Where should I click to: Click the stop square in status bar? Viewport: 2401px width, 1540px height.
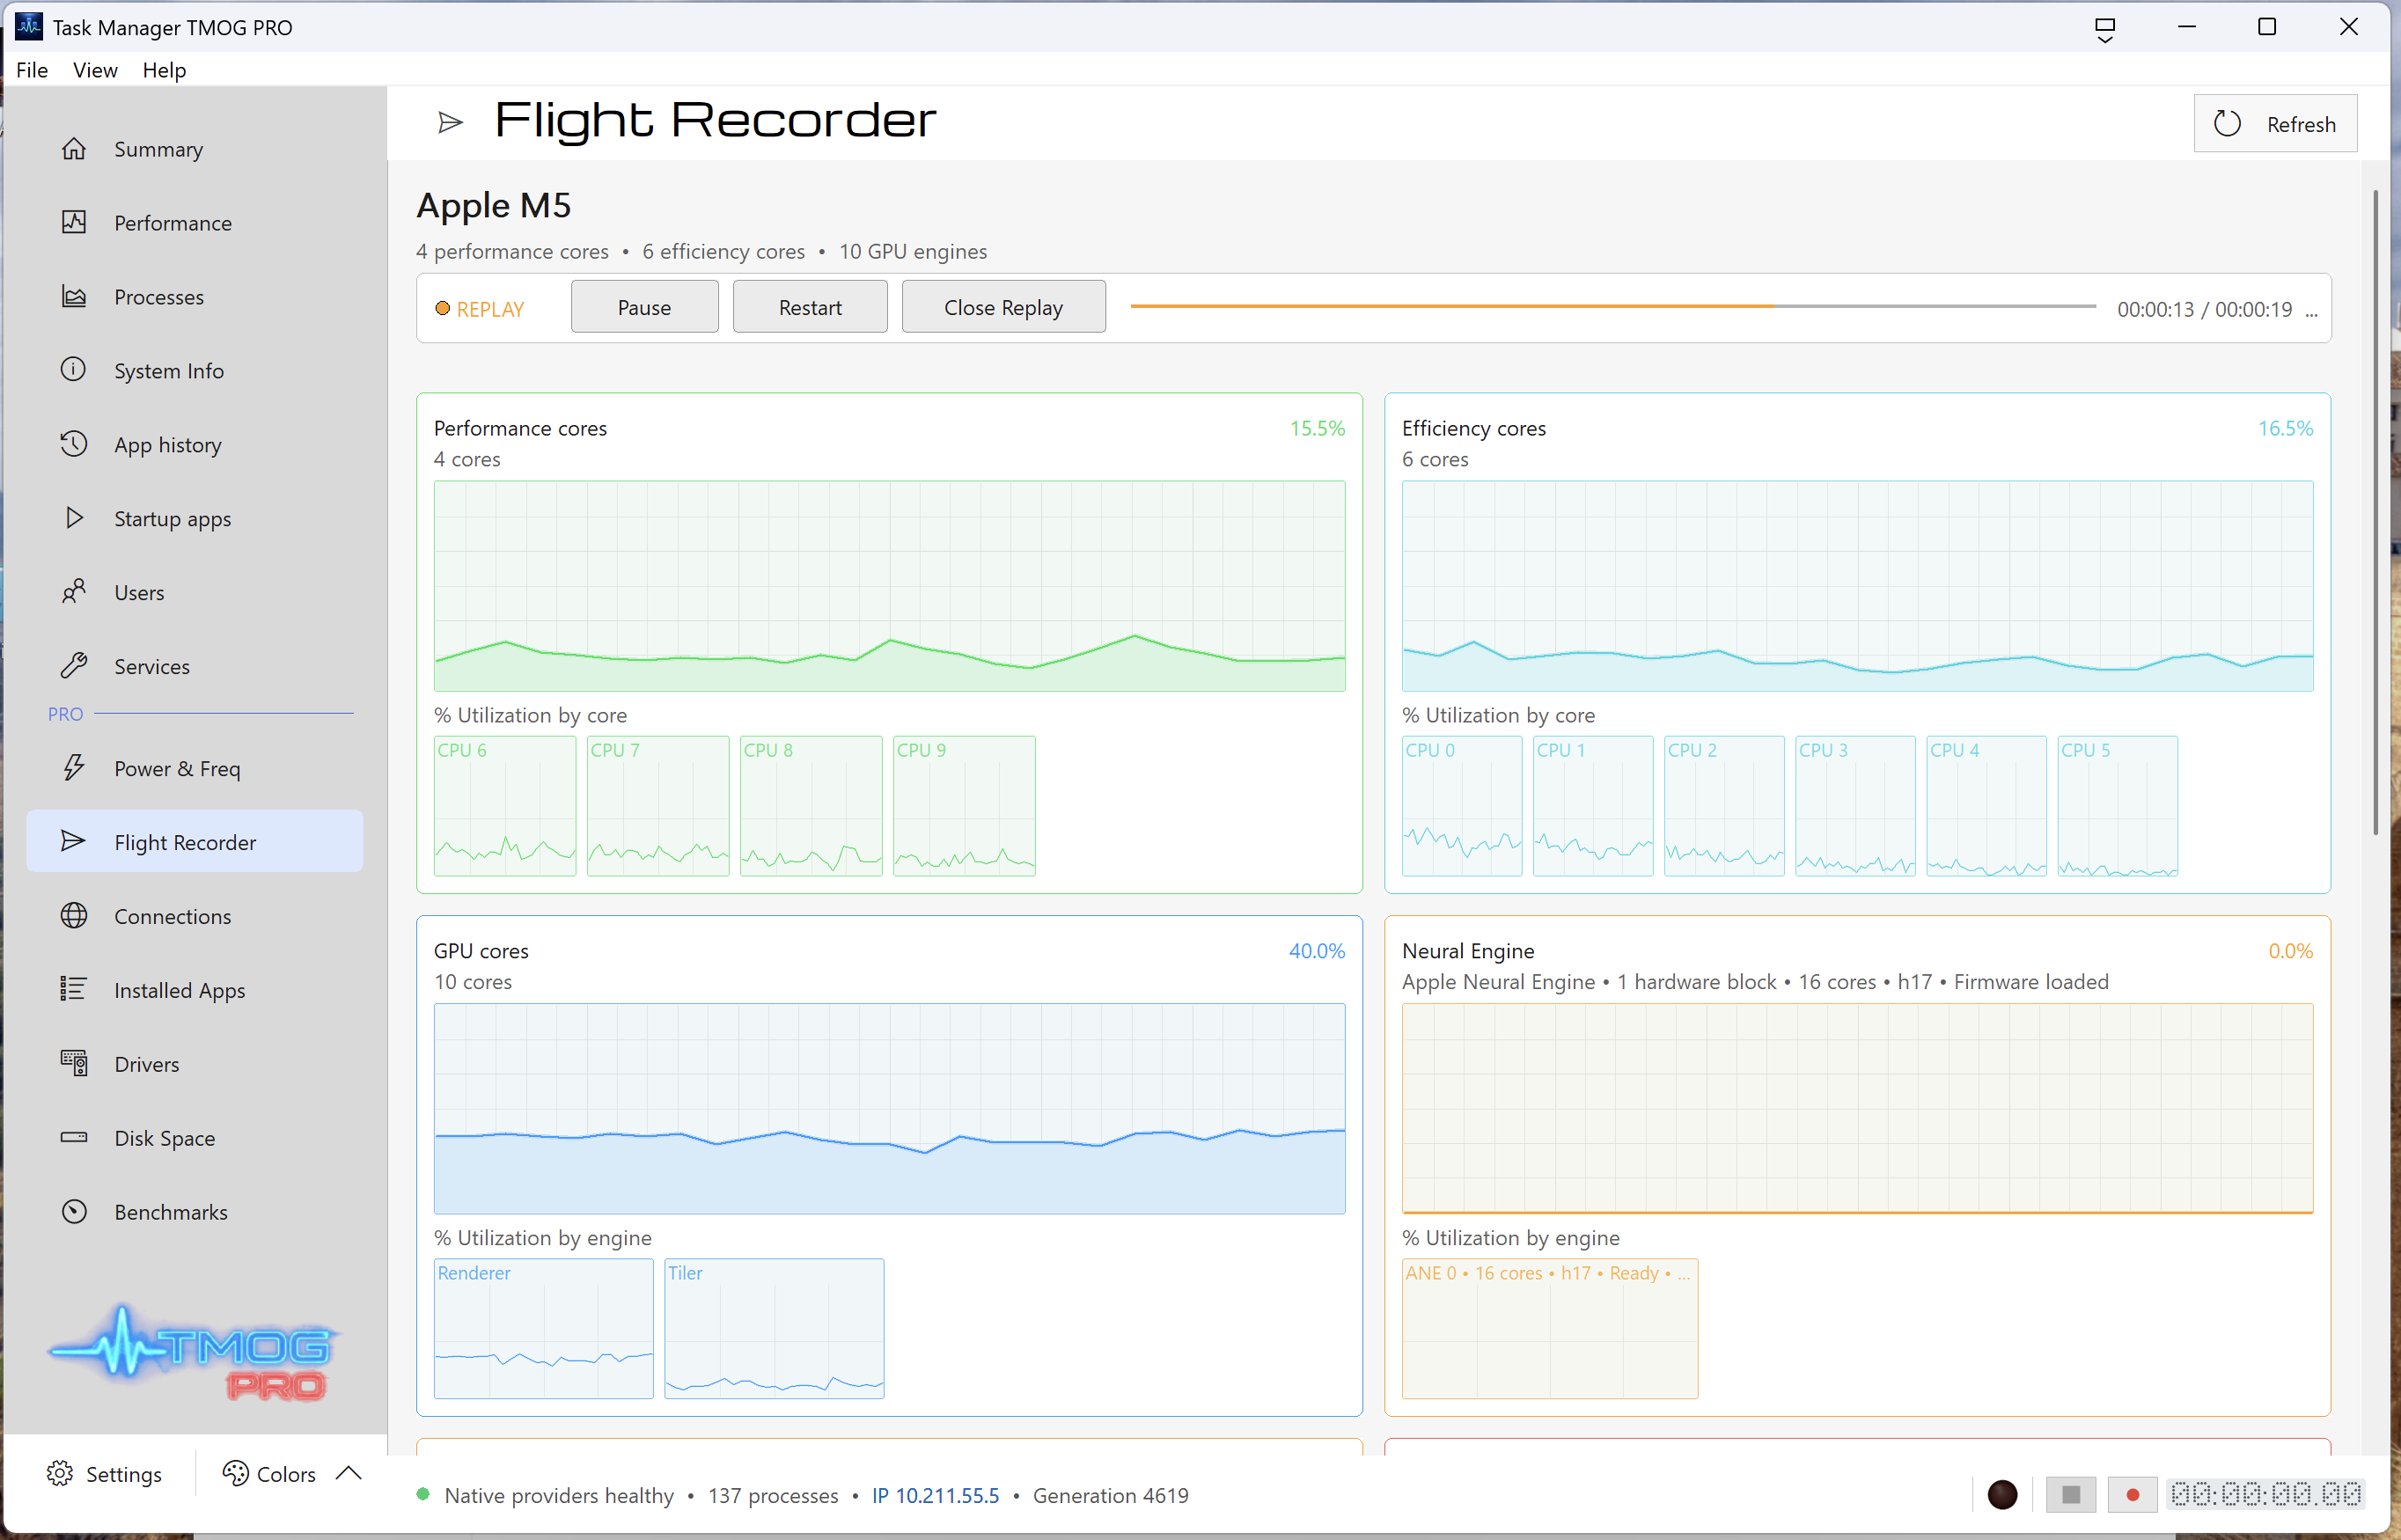pyautogui.click(x=2071, y=1495)
